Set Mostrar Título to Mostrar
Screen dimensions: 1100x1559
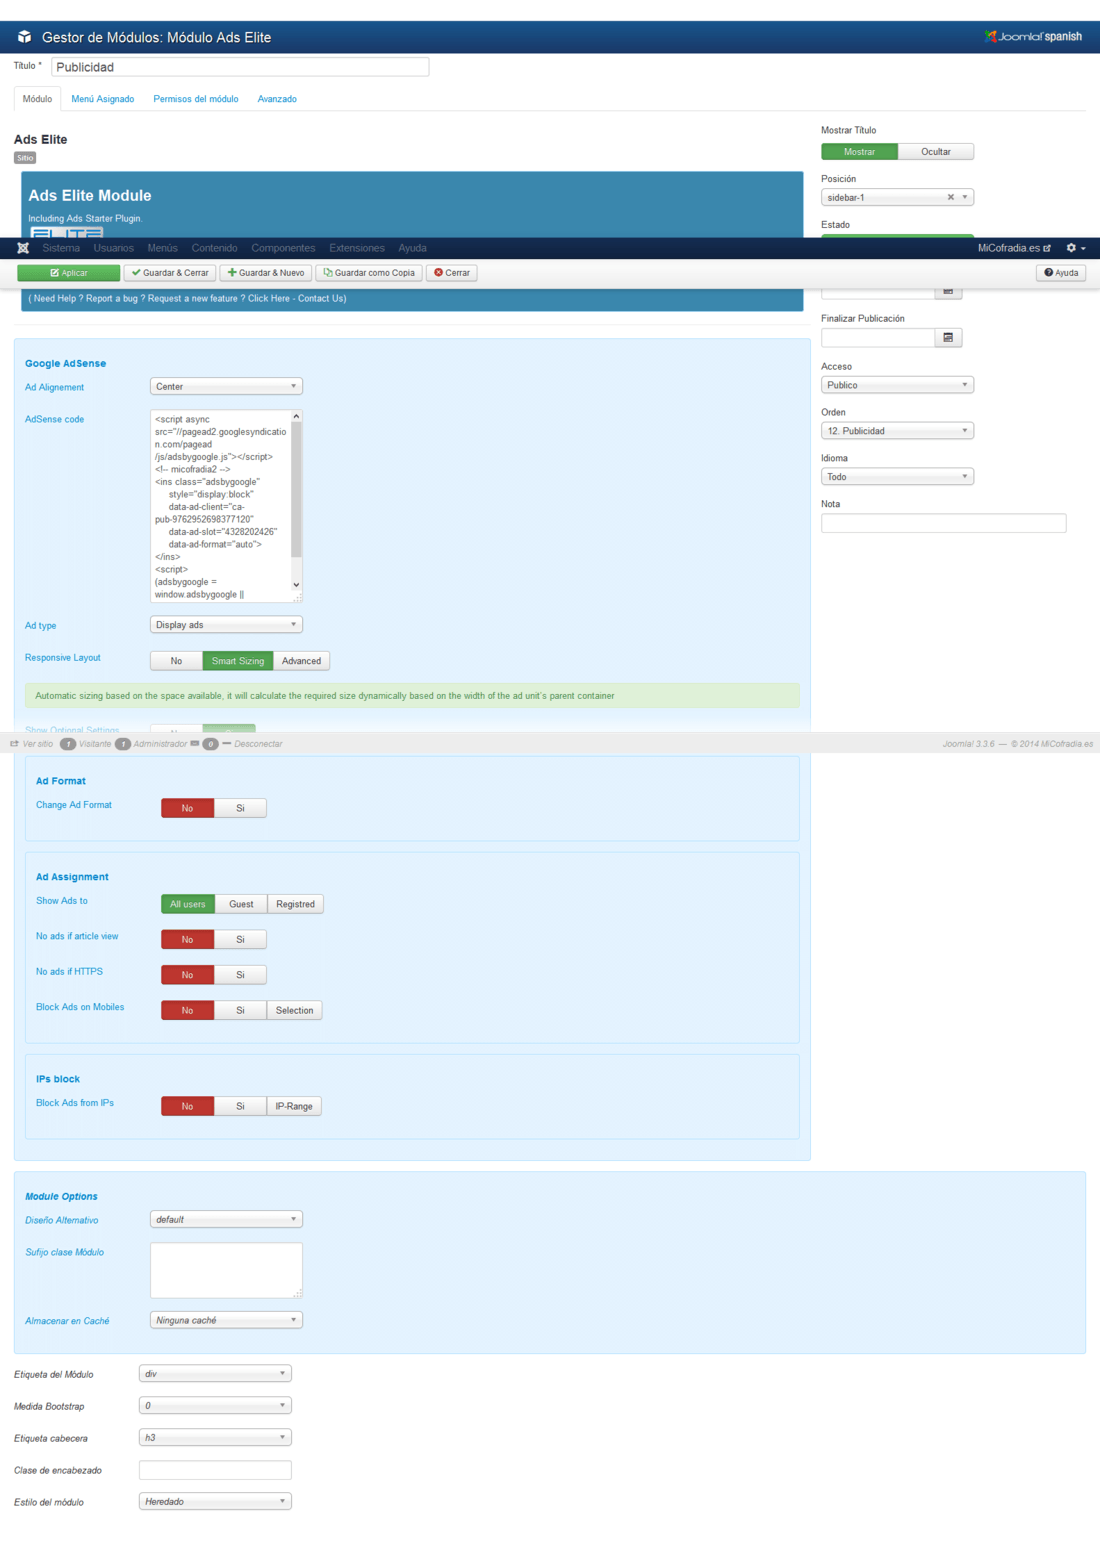859,152
